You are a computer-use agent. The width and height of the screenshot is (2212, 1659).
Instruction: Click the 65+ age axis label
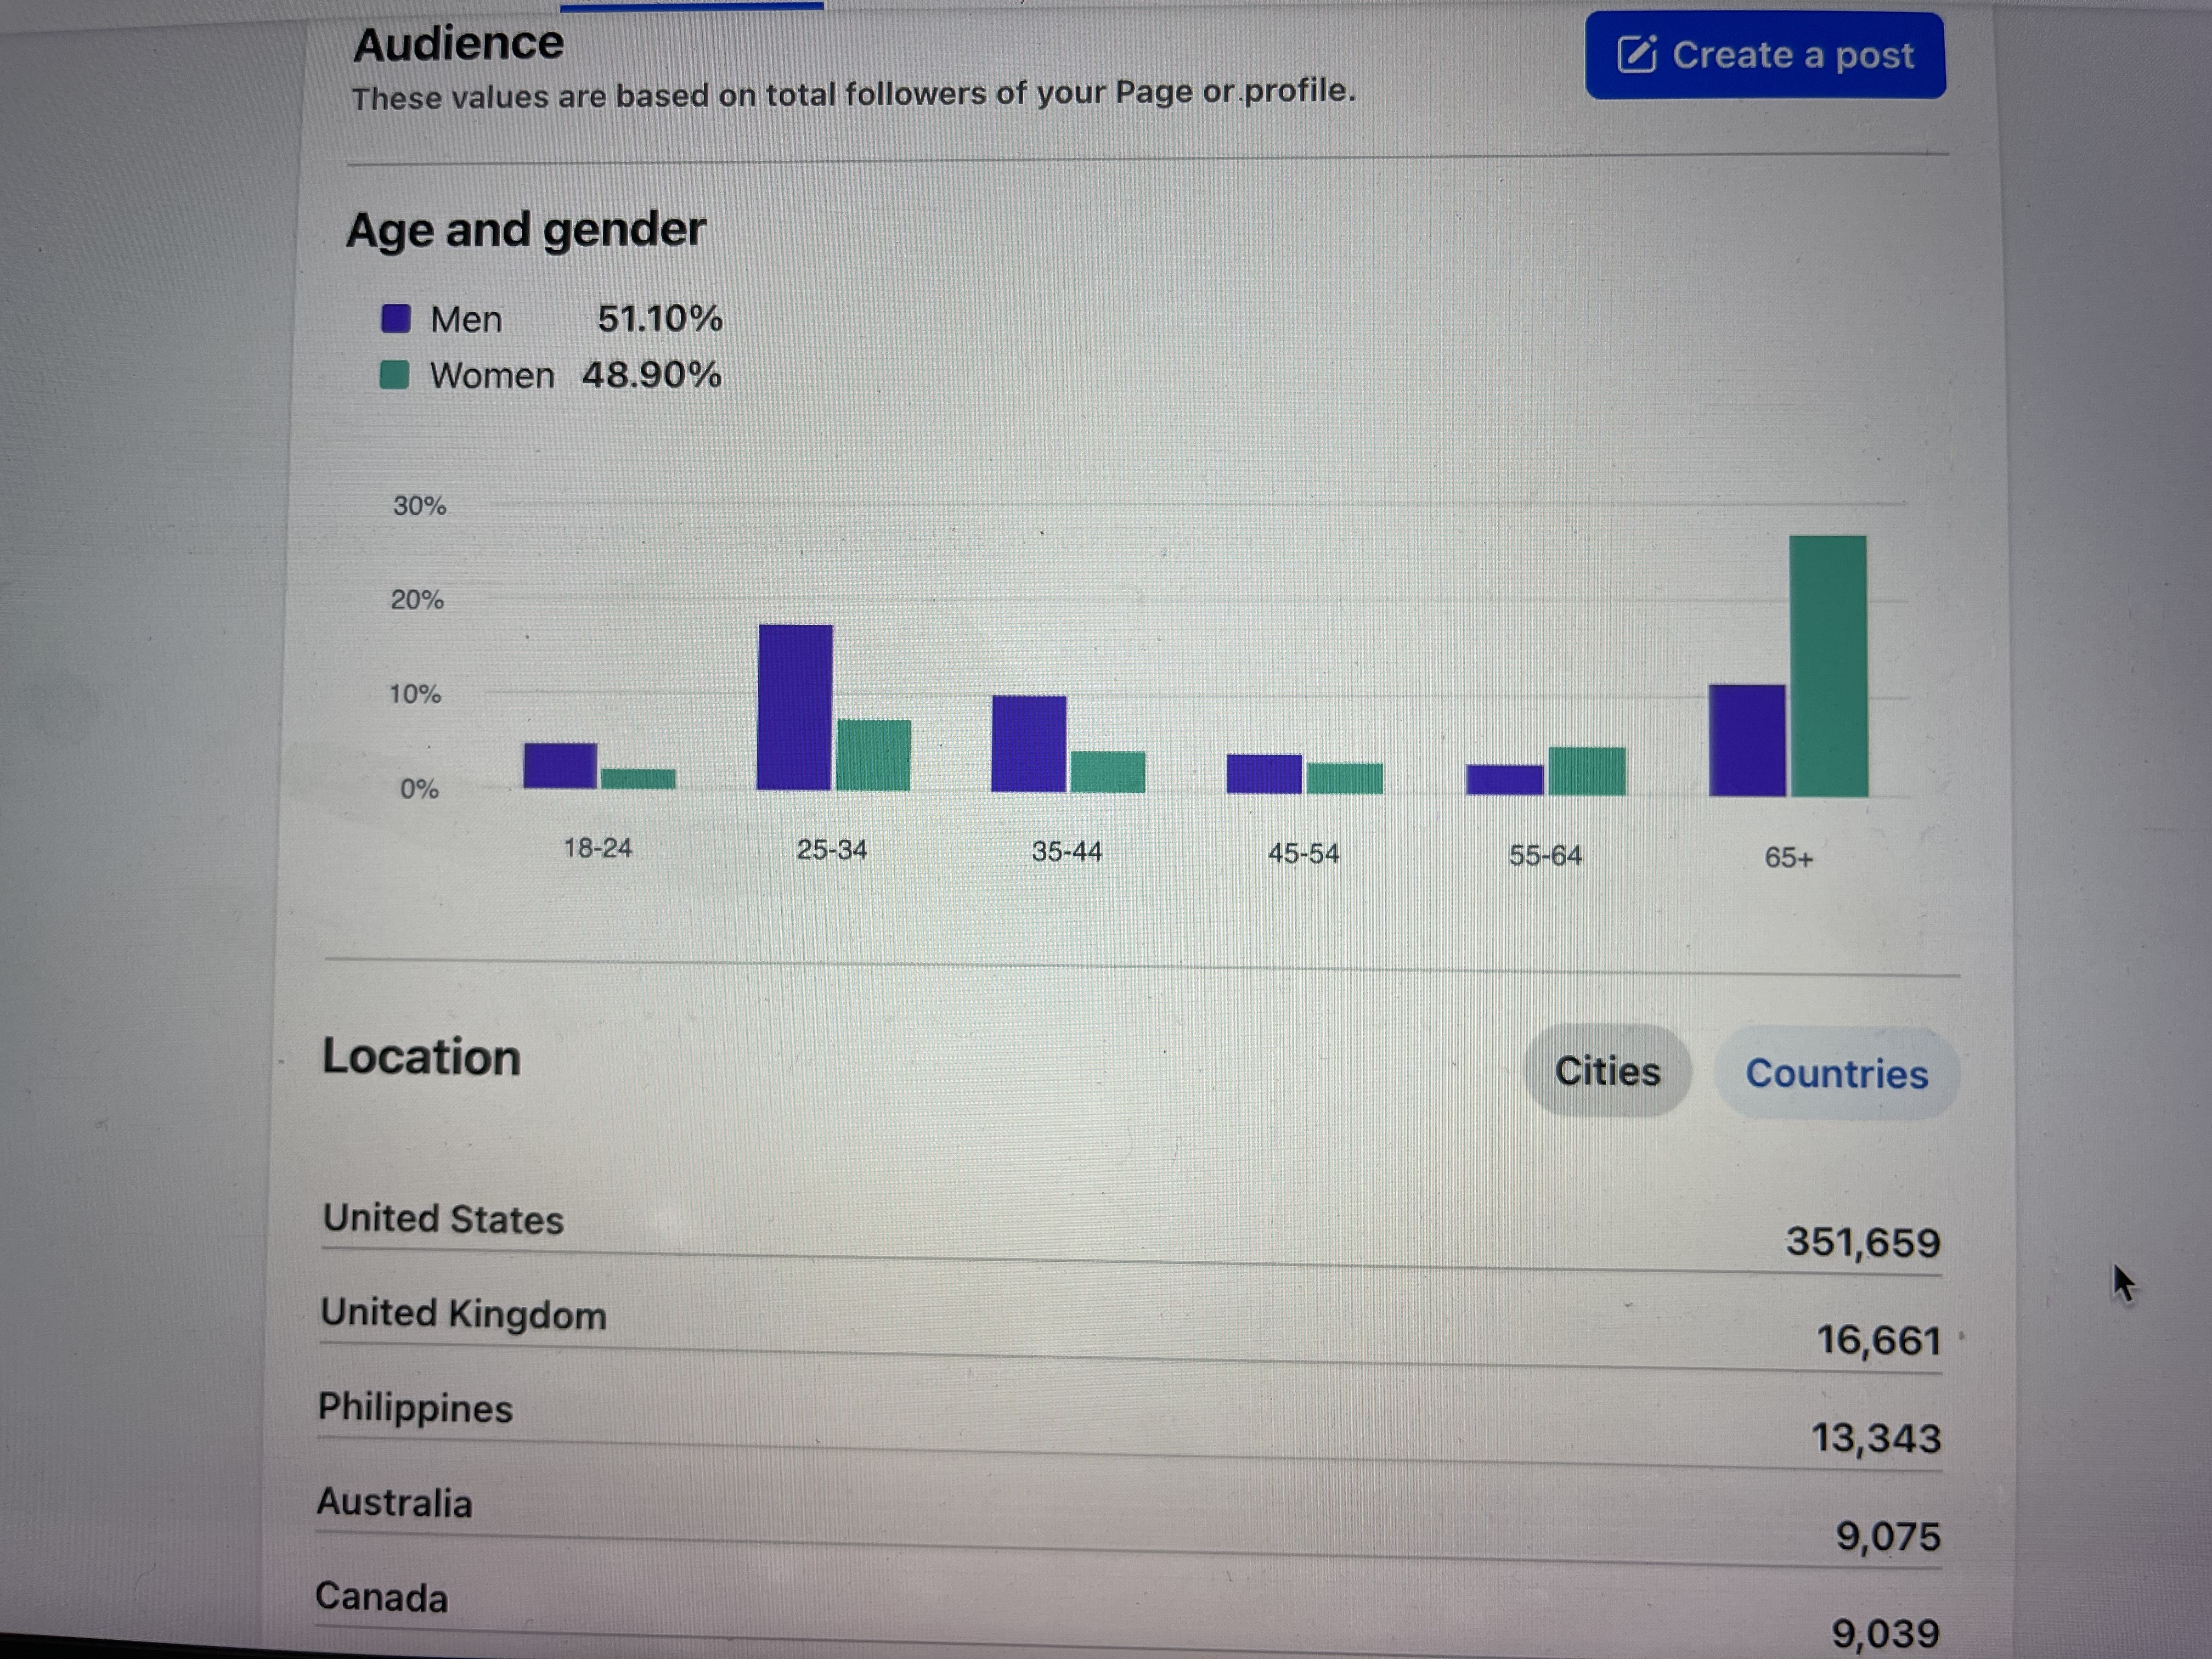pos(1789,858)
